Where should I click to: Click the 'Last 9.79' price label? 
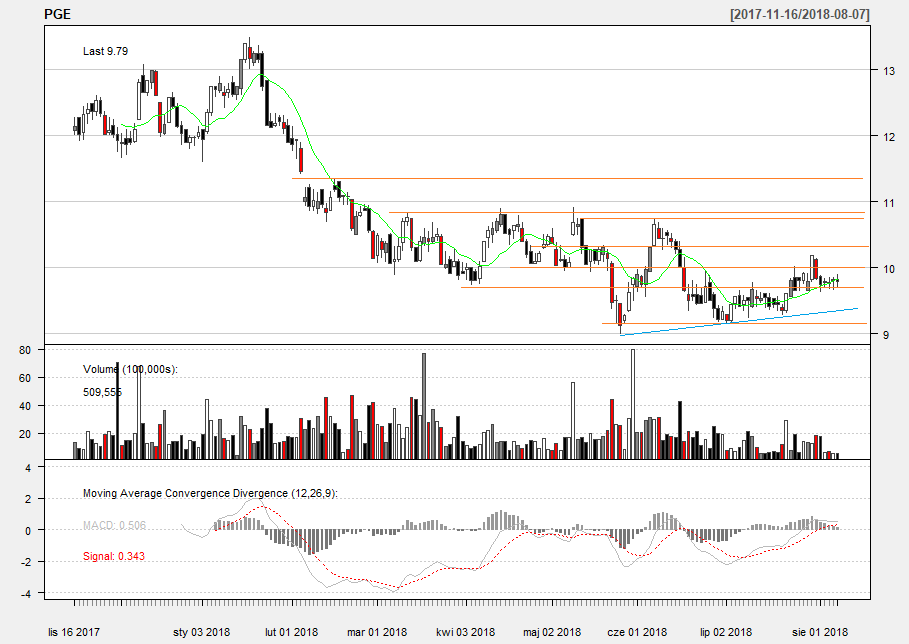[106, 51]
